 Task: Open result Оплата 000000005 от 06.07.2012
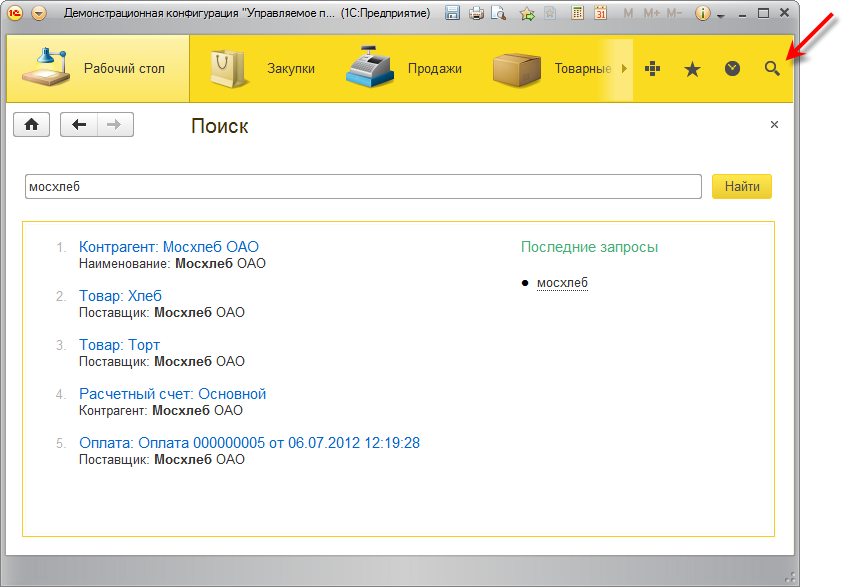[x=250, y=443]
